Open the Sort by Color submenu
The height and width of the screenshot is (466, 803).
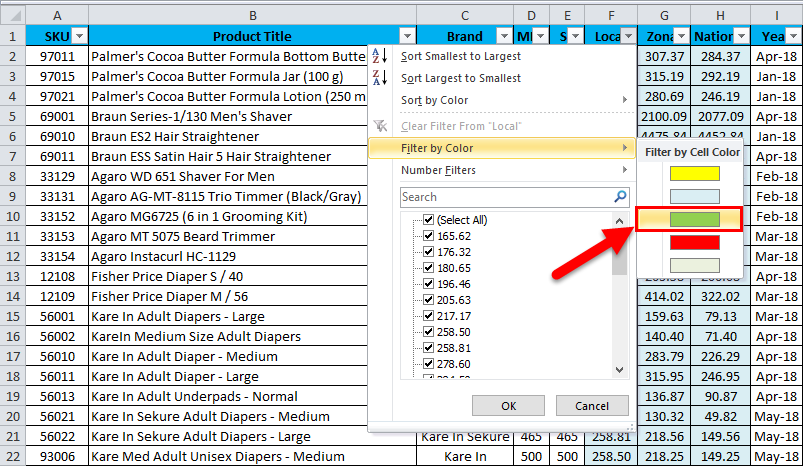pos(502,100)
